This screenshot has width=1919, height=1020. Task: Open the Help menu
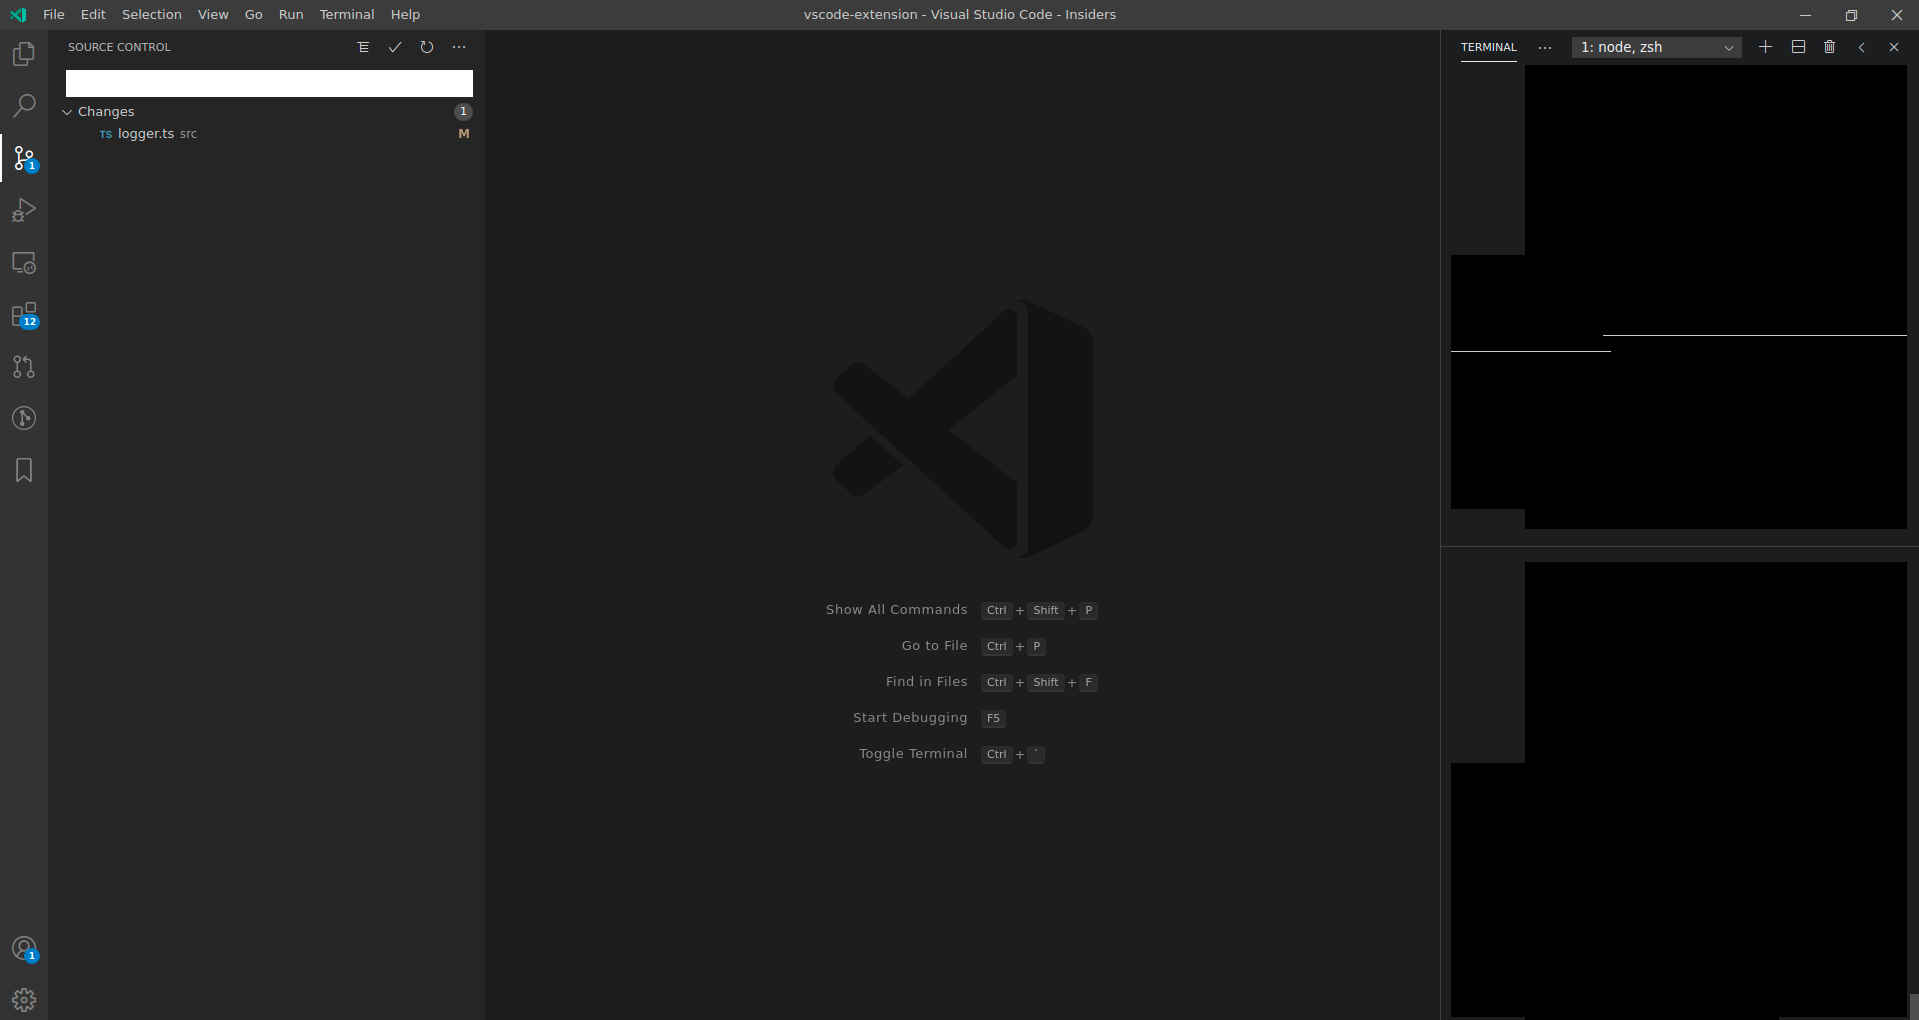point(405,14)
